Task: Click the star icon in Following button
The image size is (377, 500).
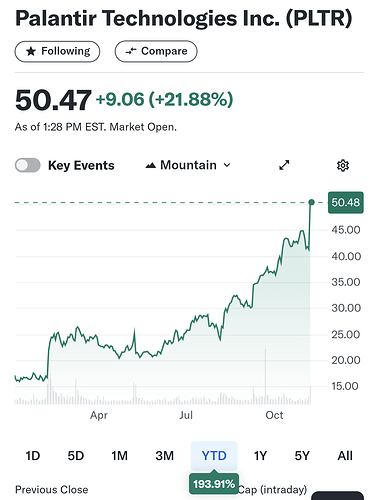Action: pos(31,51)
